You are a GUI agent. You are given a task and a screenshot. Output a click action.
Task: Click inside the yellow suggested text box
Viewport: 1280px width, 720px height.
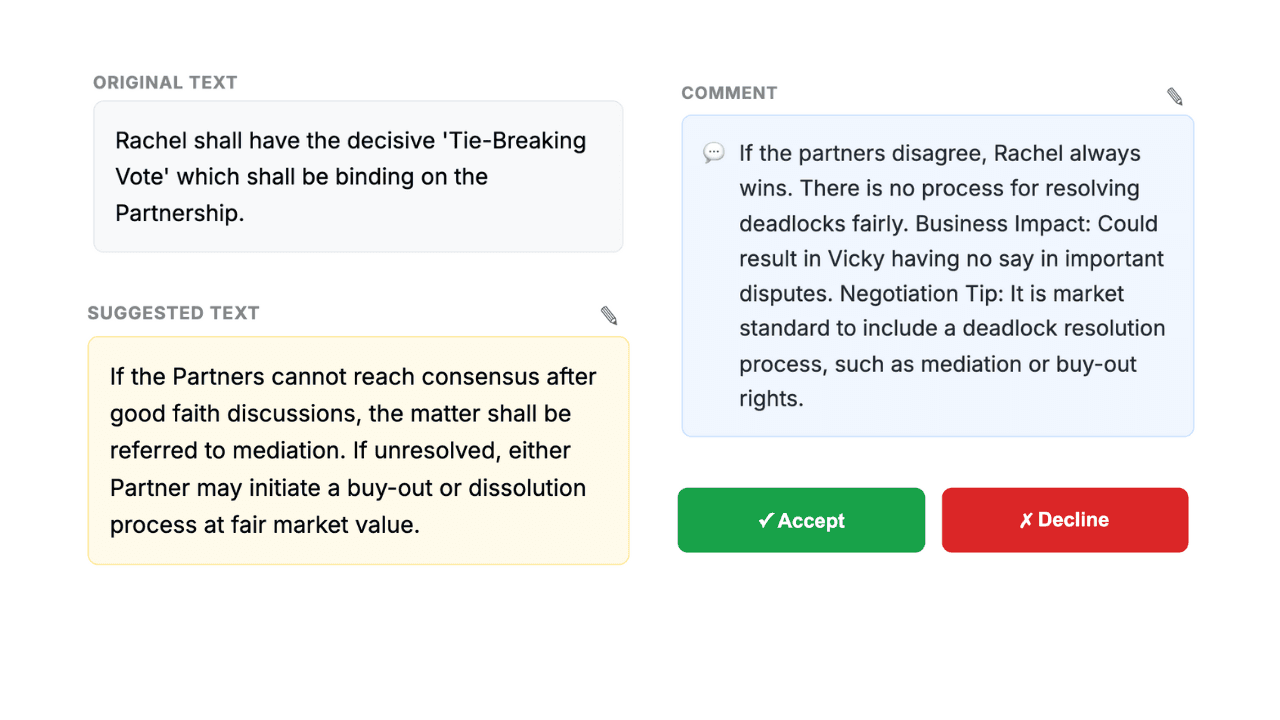click(x=358, y=450)
